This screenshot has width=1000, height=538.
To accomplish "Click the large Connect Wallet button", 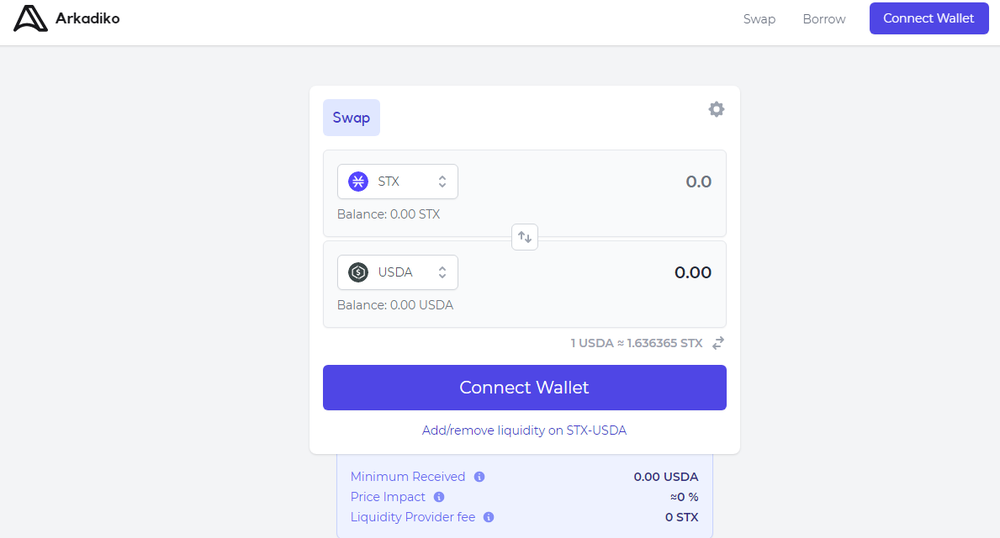I will pyautogui.click(x=524, y=388).
